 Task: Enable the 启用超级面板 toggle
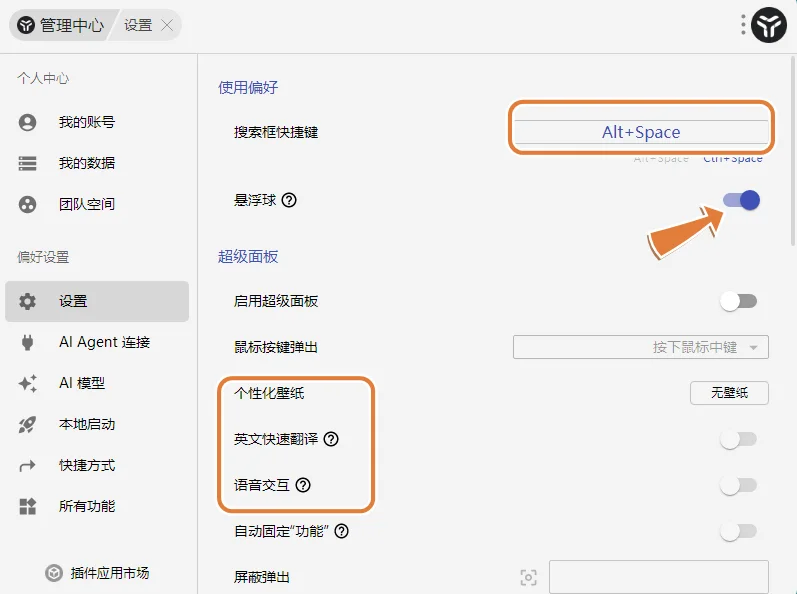[x=739, y=301]
